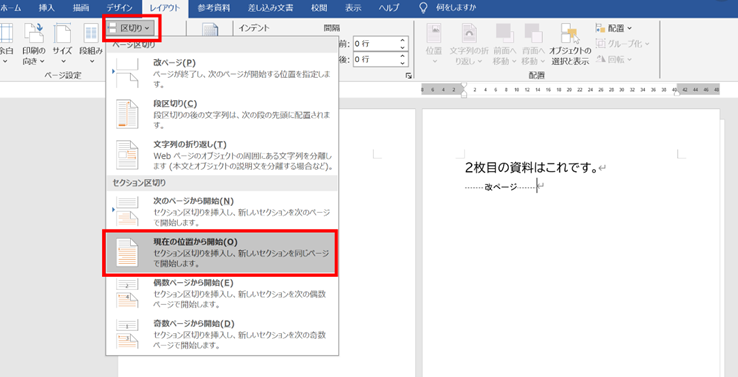Open the 回転 rotate dropdown

pyautogui.click(x=614, y=59)
